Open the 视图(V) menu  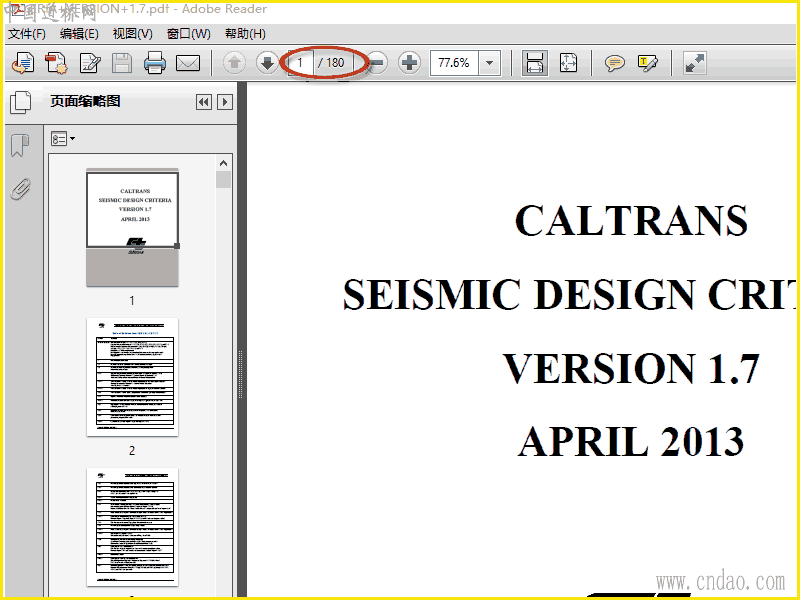click(132, 34)
